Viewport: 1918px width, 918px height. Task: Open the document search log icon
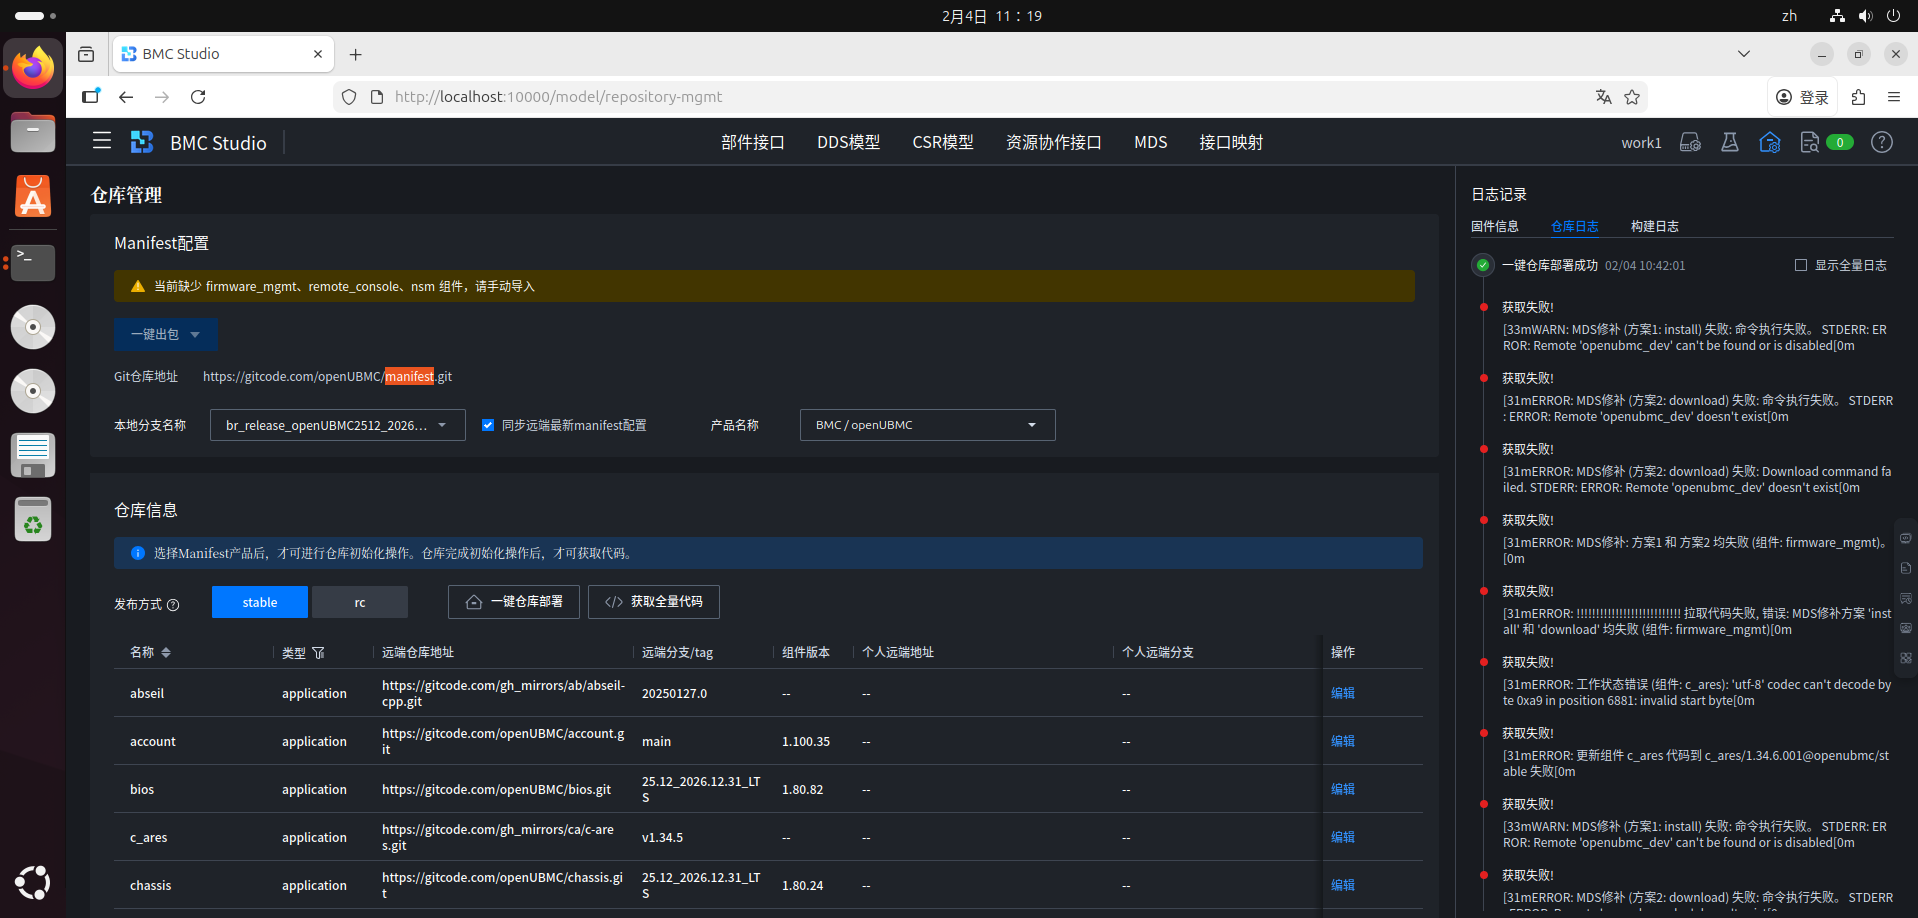tap(1808, 143)
